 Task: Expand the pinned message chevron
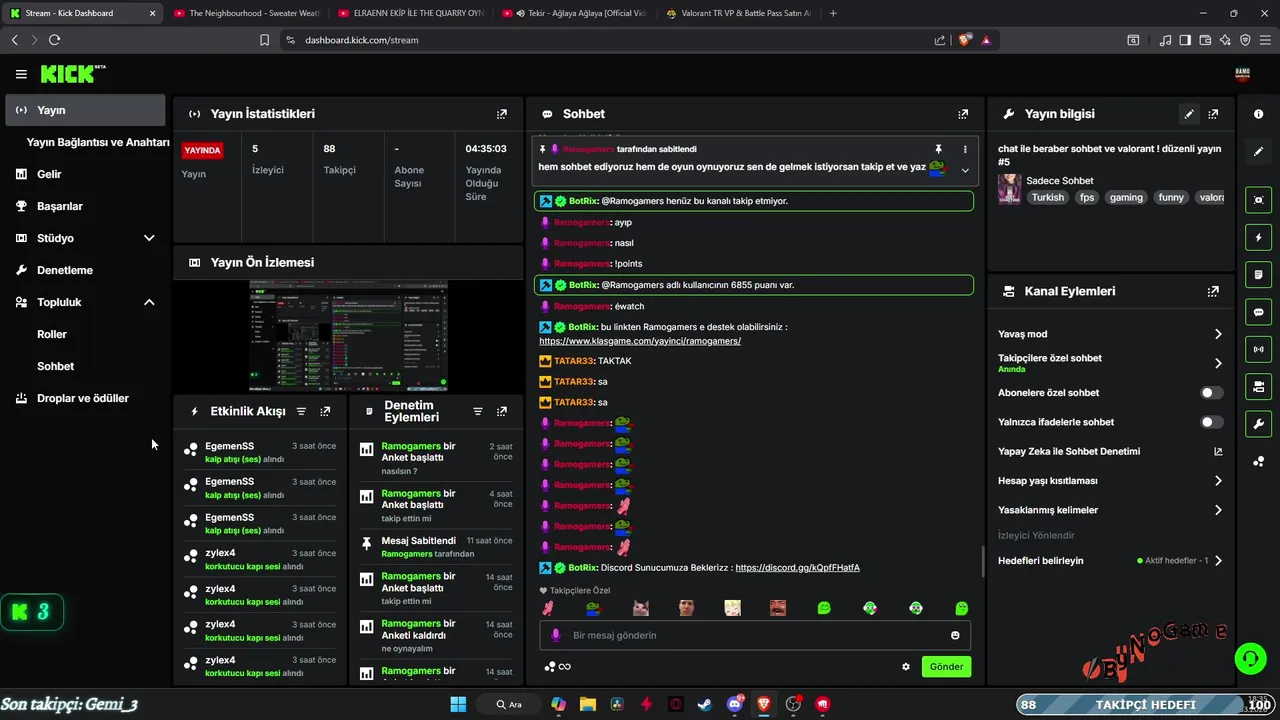point(965,170)
